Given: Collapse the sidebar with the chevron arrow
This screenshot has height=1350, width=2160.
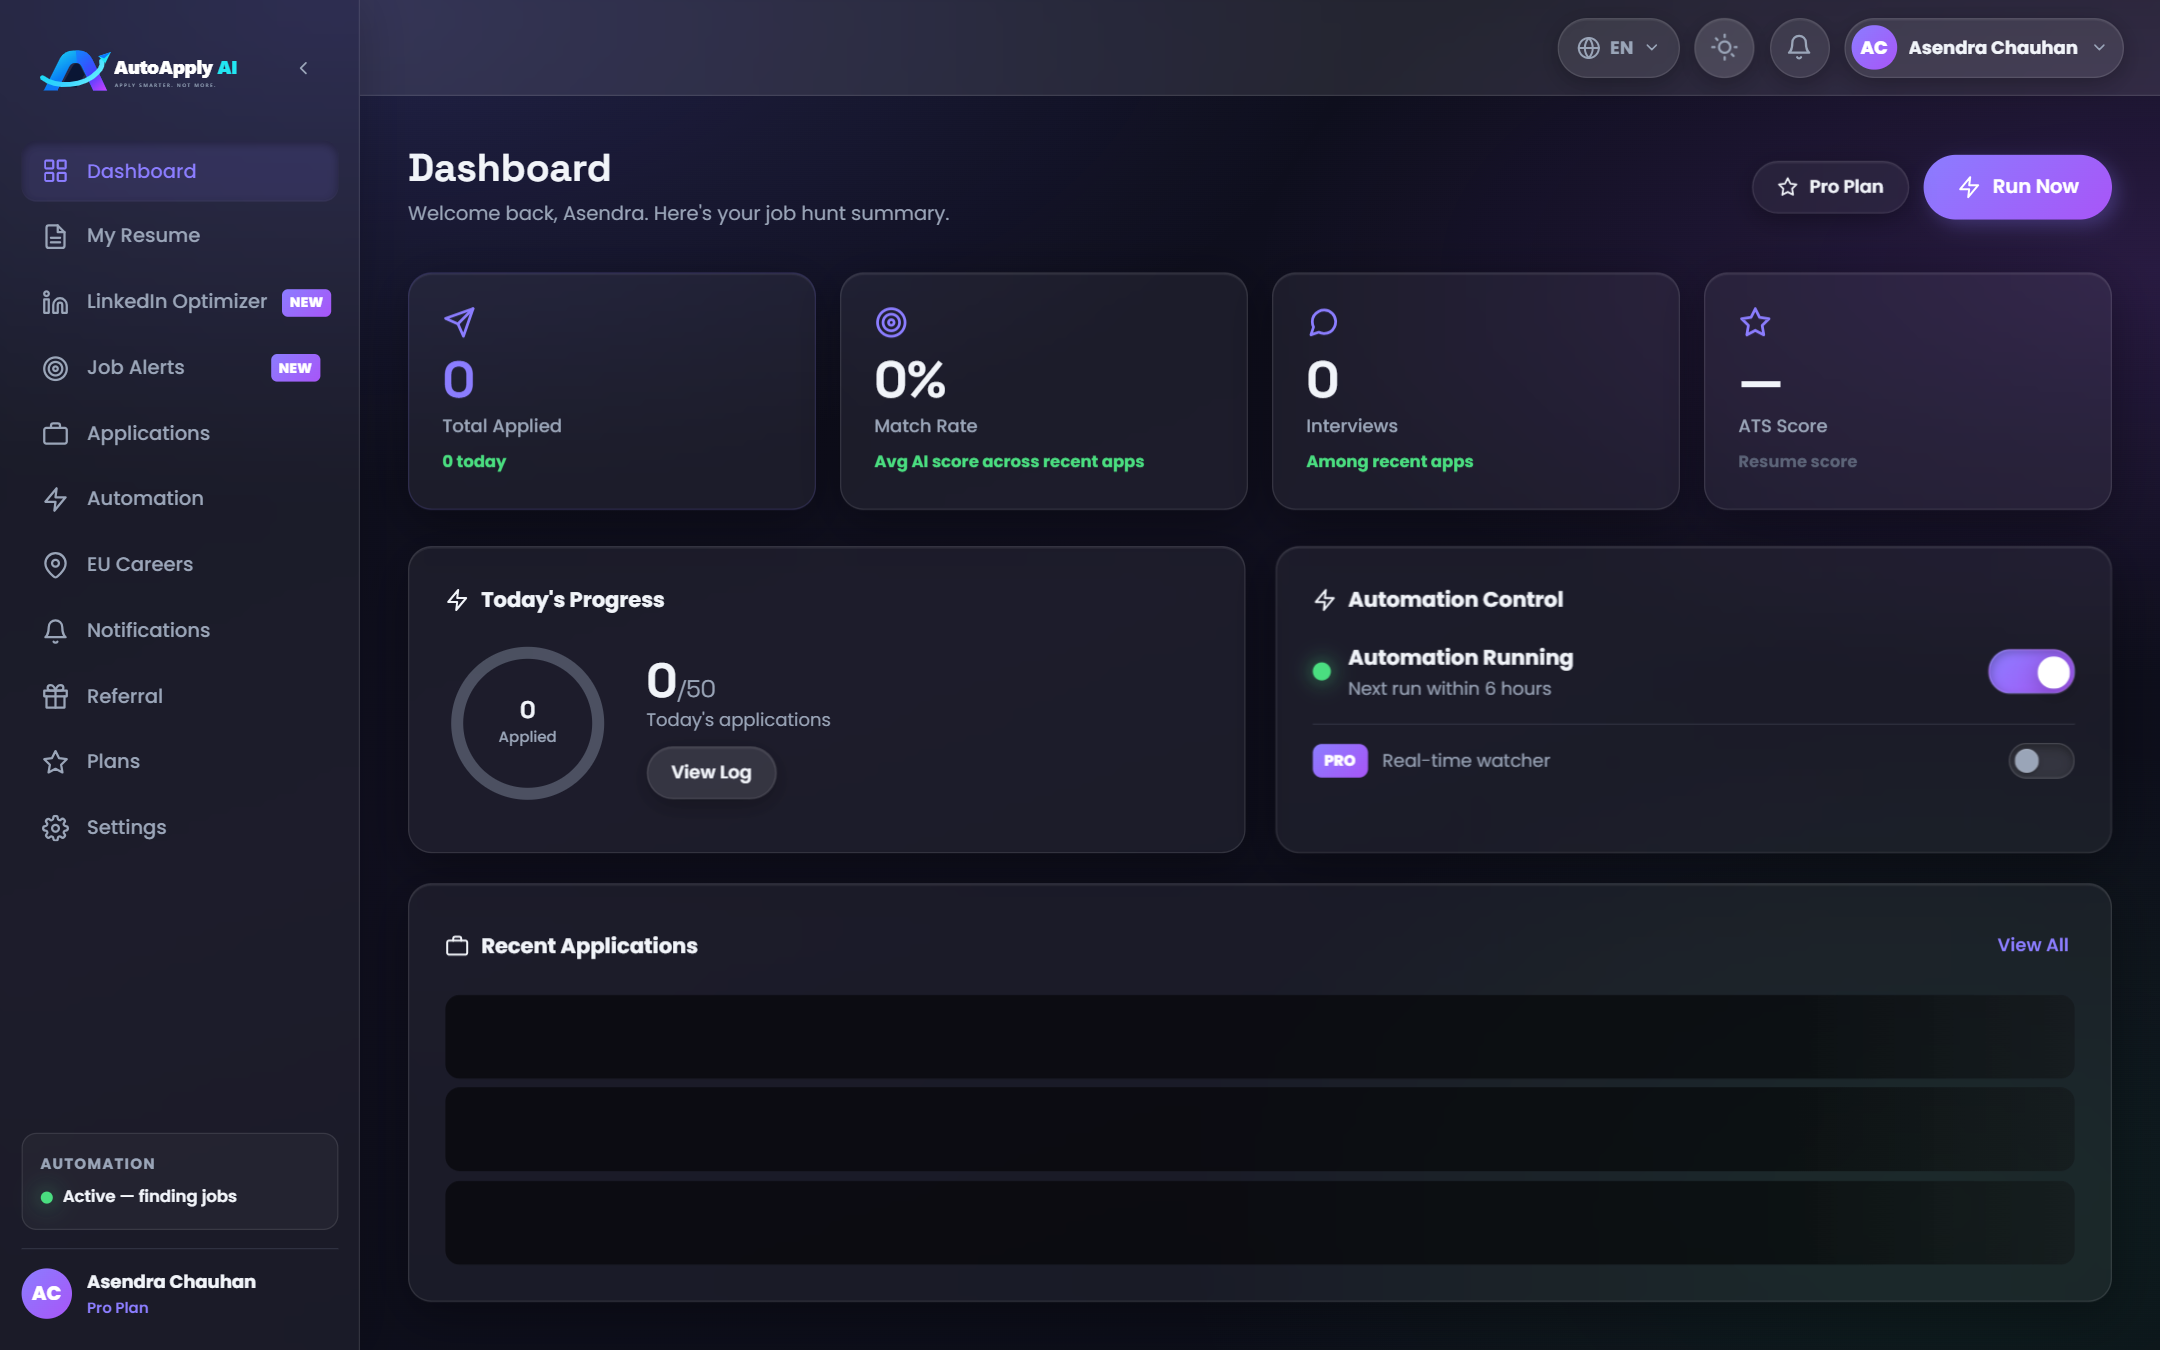Looking at the screenshot, I should pos(303,68).
